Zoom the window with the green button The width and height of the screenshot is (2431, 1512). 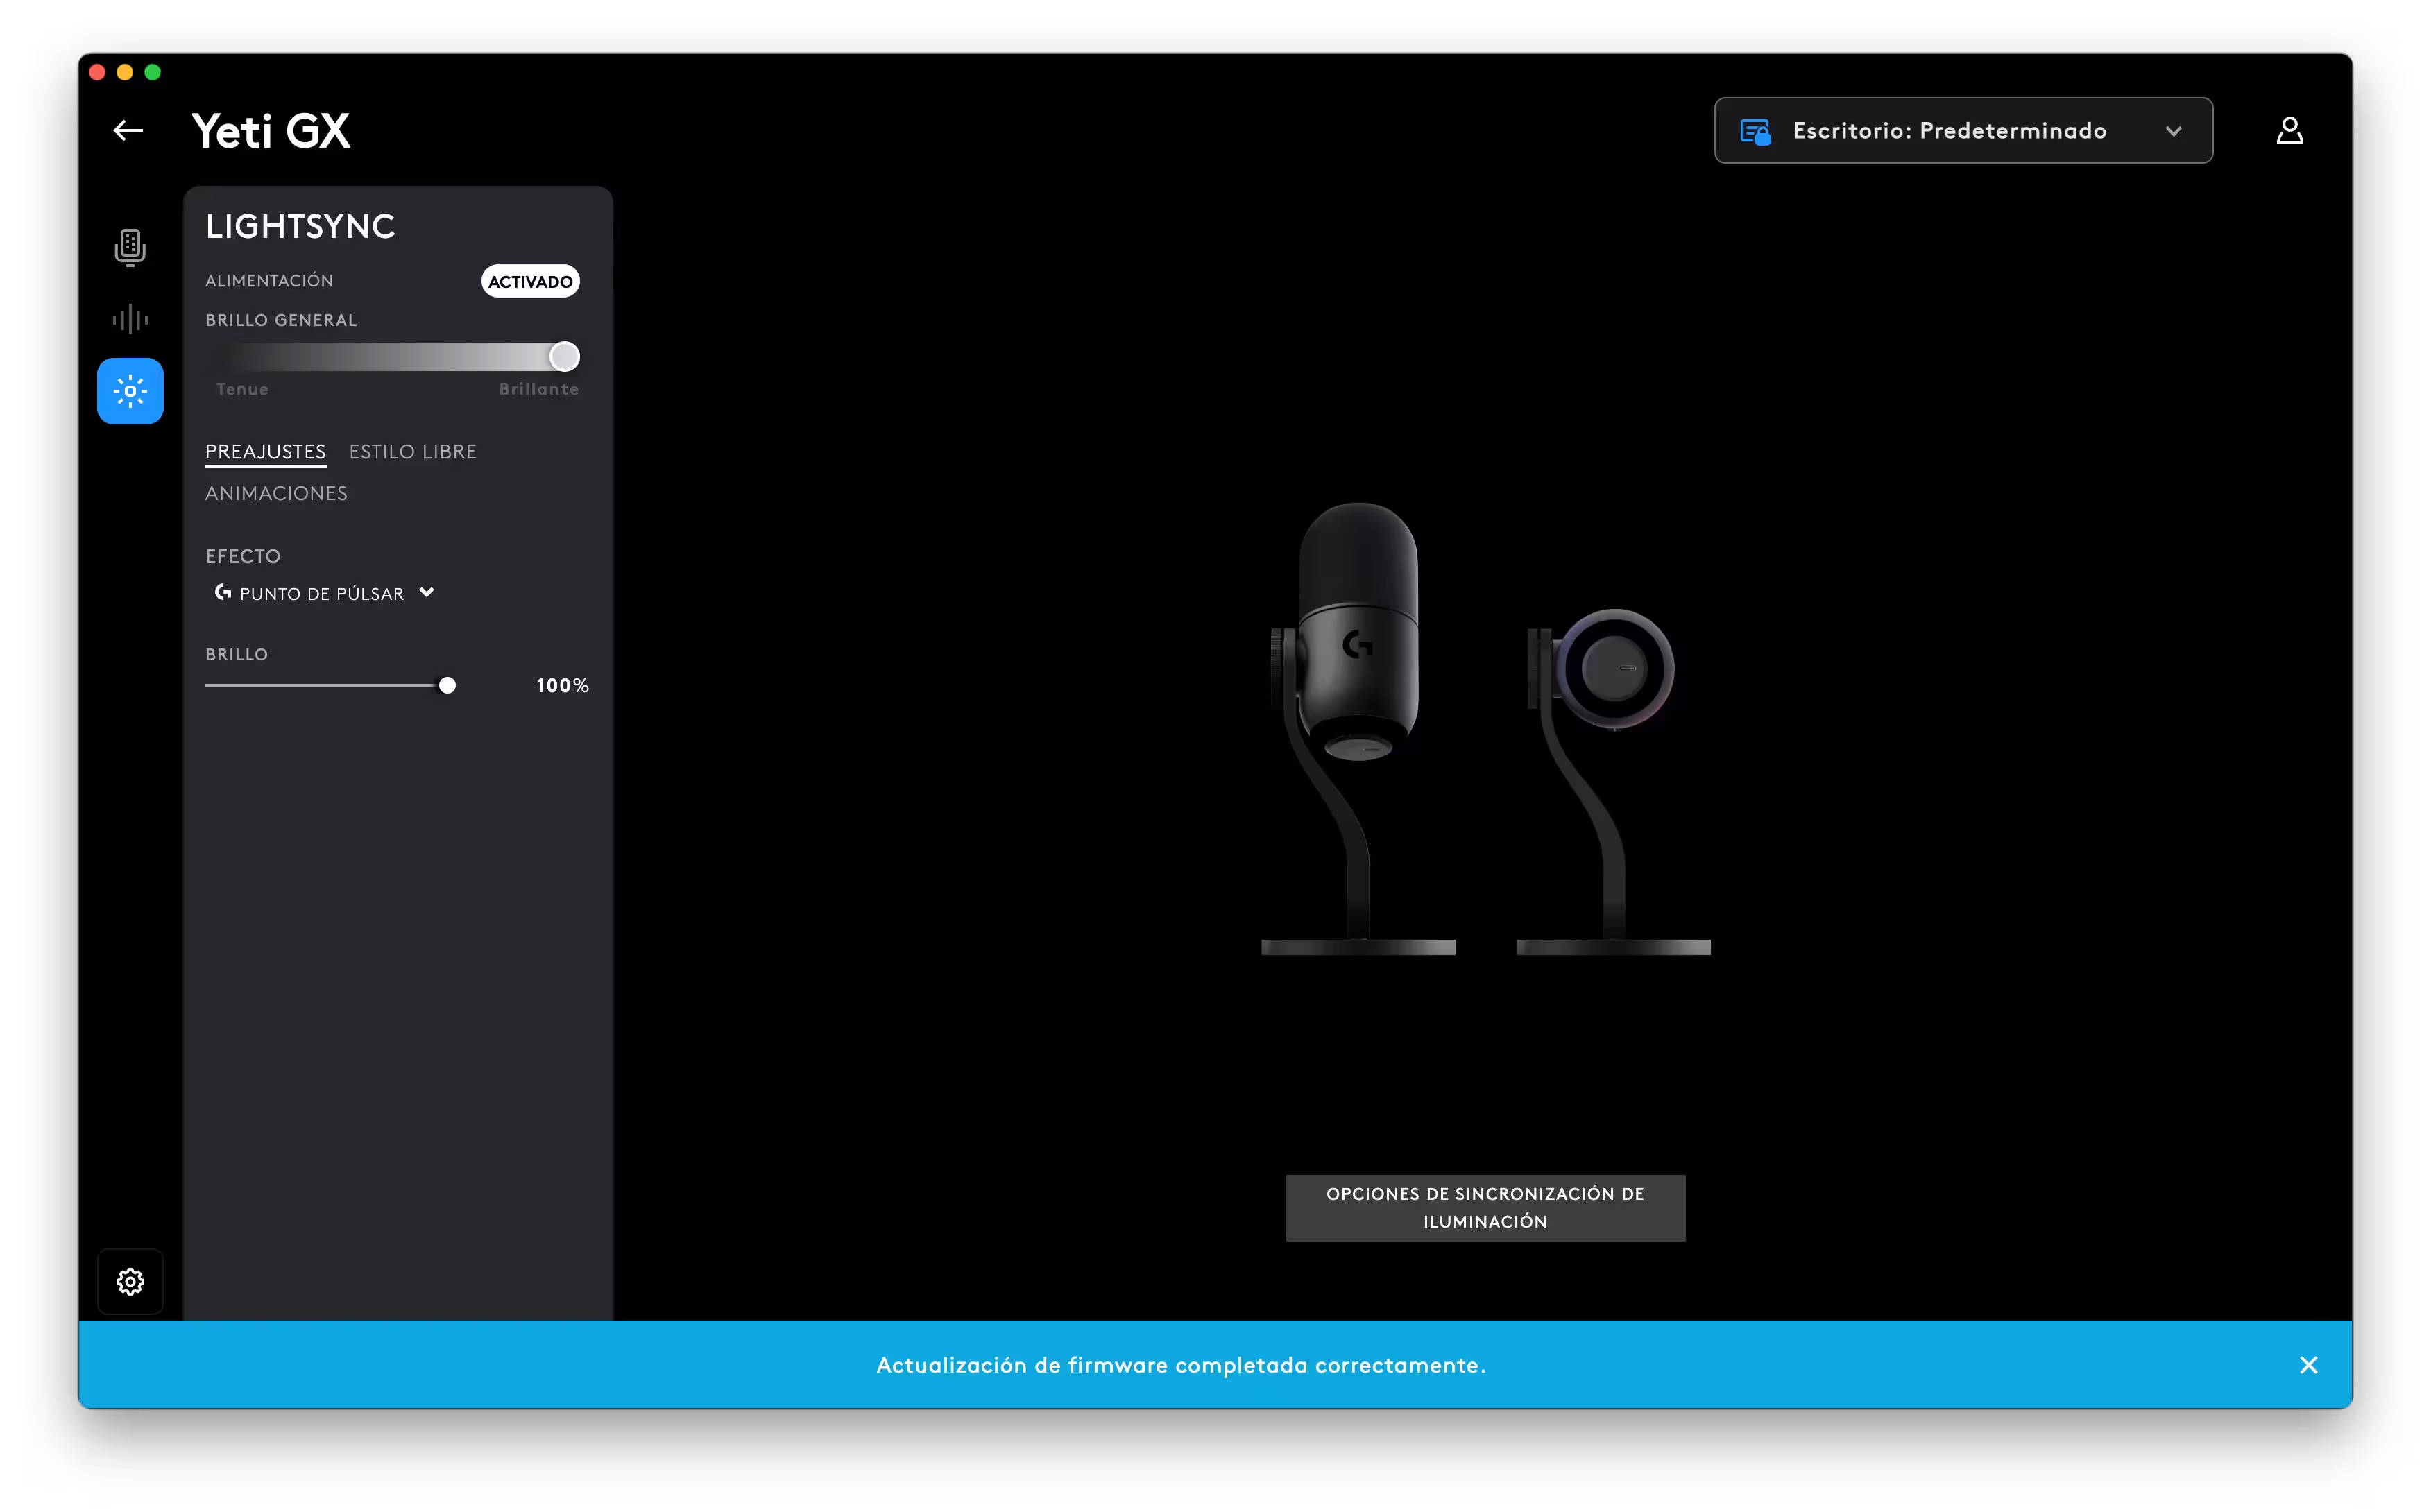152,72
